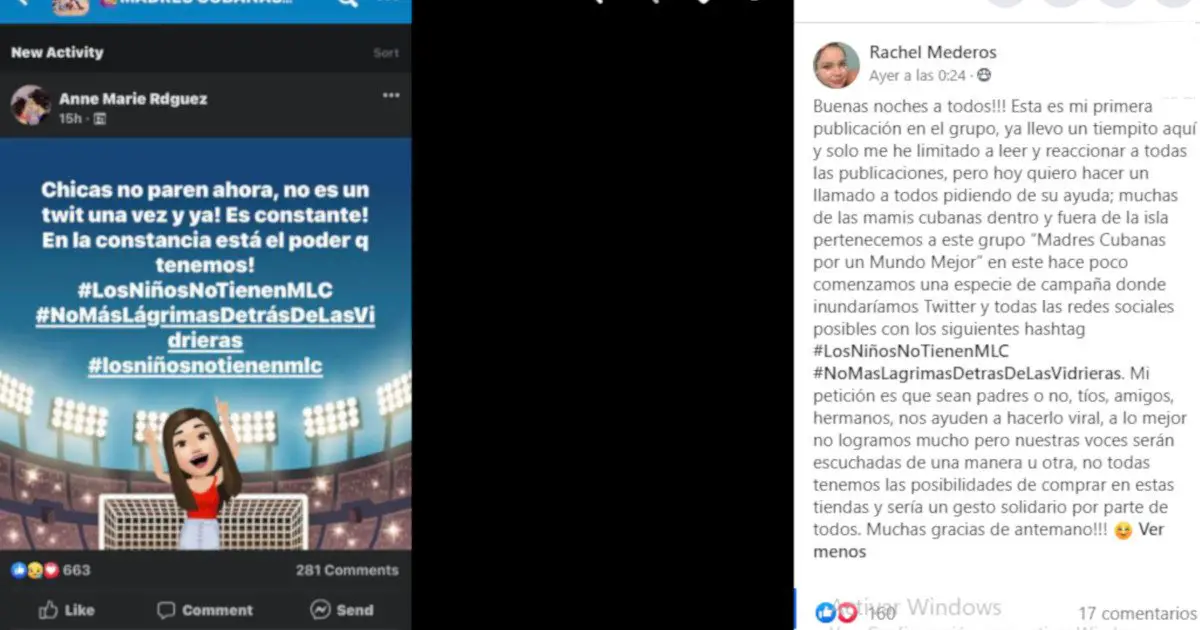The width and height of the screenshot is (1200, 630).
Task: Send the post via Messenger
Action: tap(342, 609)
